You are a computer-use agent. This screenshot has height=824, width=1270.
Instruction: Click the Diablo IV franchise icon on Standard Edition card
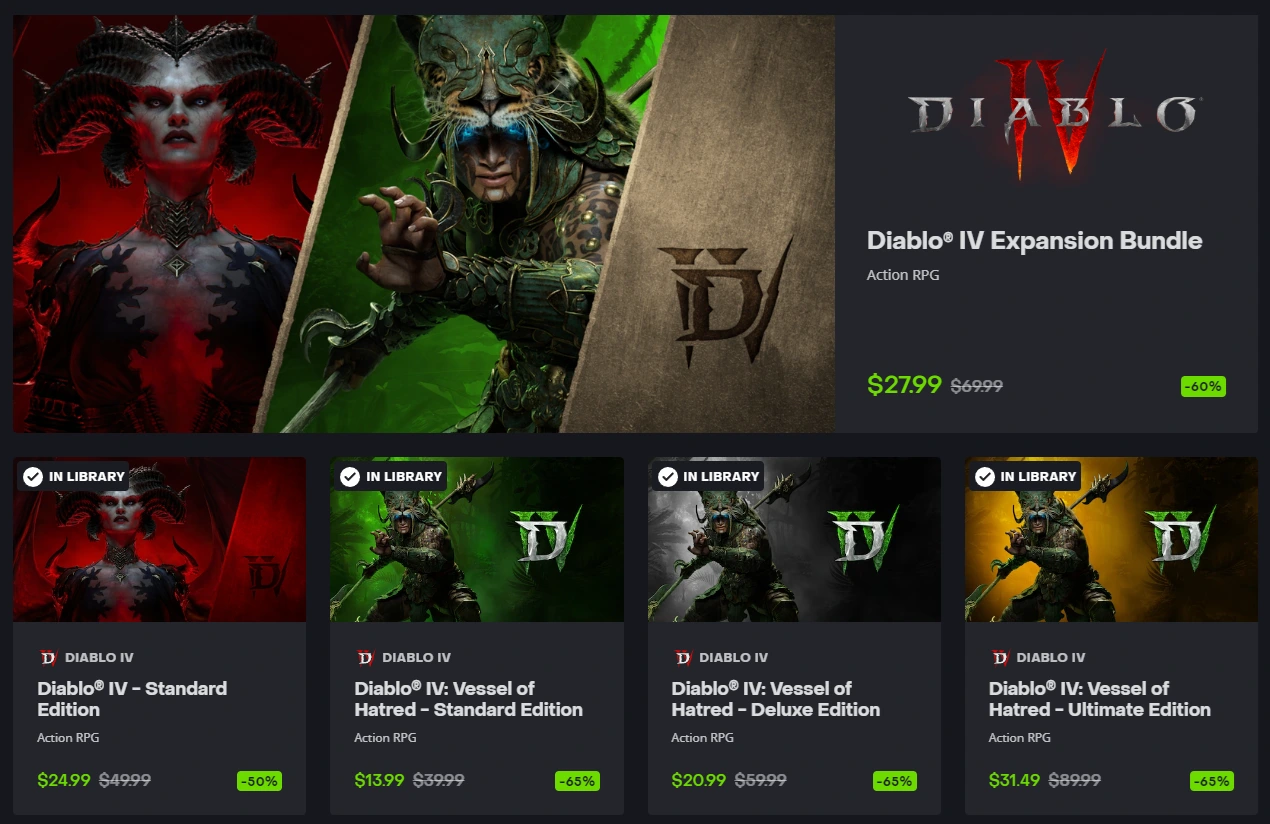[47, 657]
